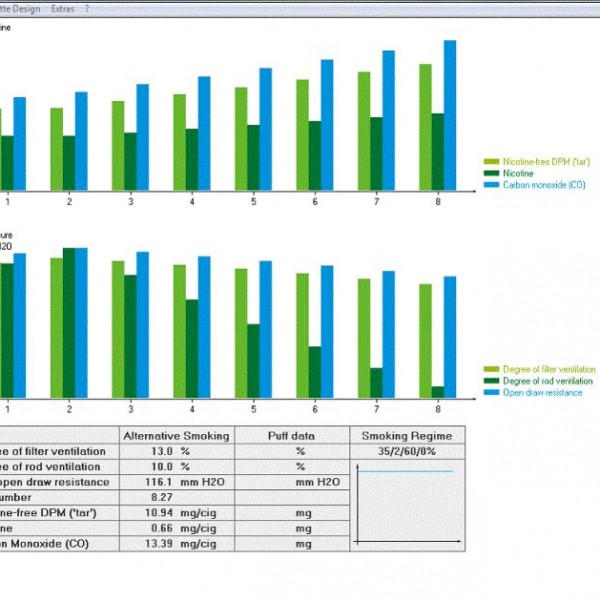600x600 pixels.
Task: Click the Smoking Regime column header
Action: click(406, 436)
